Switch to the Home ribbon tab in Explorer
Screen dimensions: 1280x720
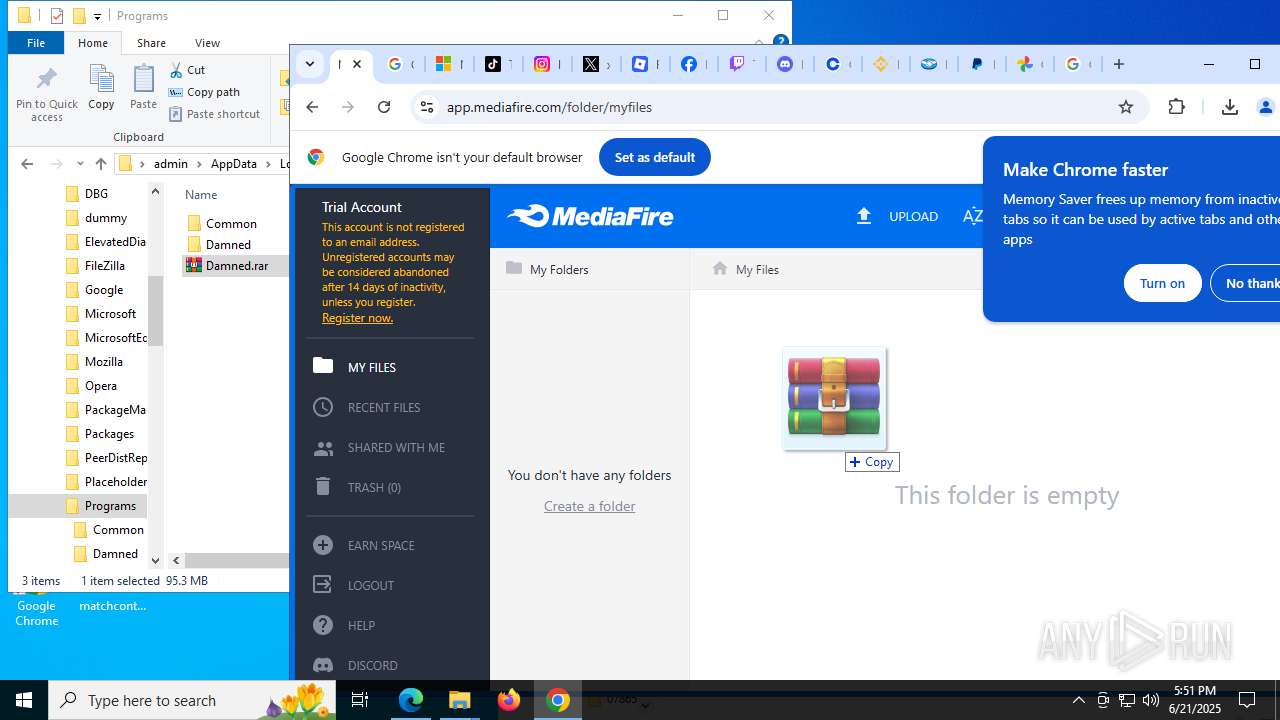click(x=93, y=43)
